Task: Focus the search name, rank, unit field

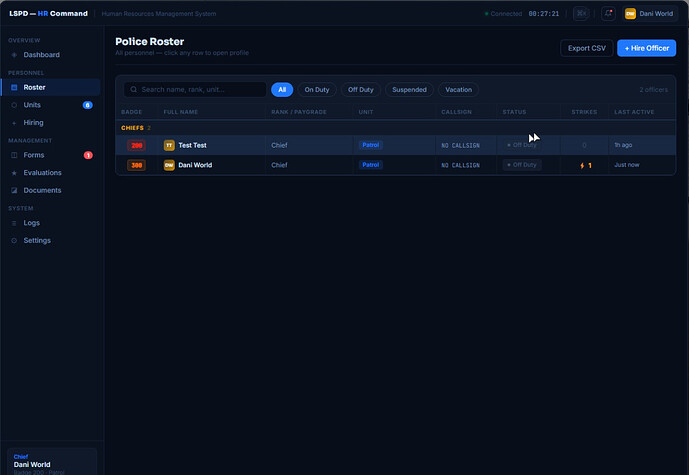Action: [x=195, y=90]
